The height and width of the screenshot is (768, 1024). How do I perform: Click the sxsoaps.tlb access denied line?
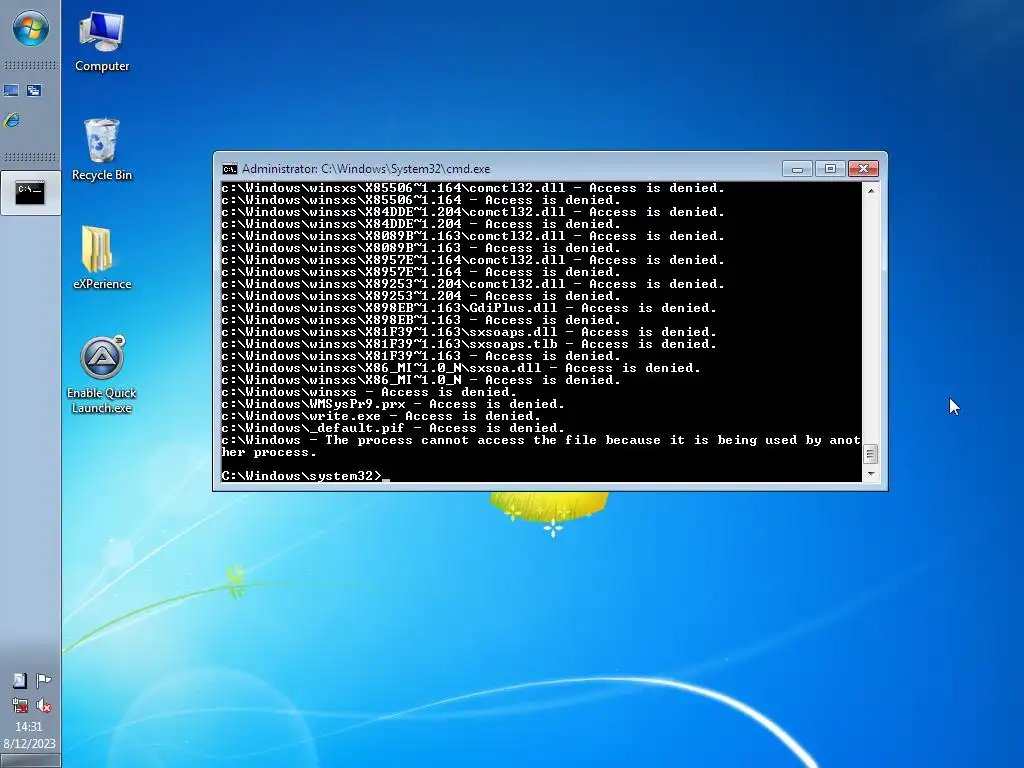coord(469,344)
